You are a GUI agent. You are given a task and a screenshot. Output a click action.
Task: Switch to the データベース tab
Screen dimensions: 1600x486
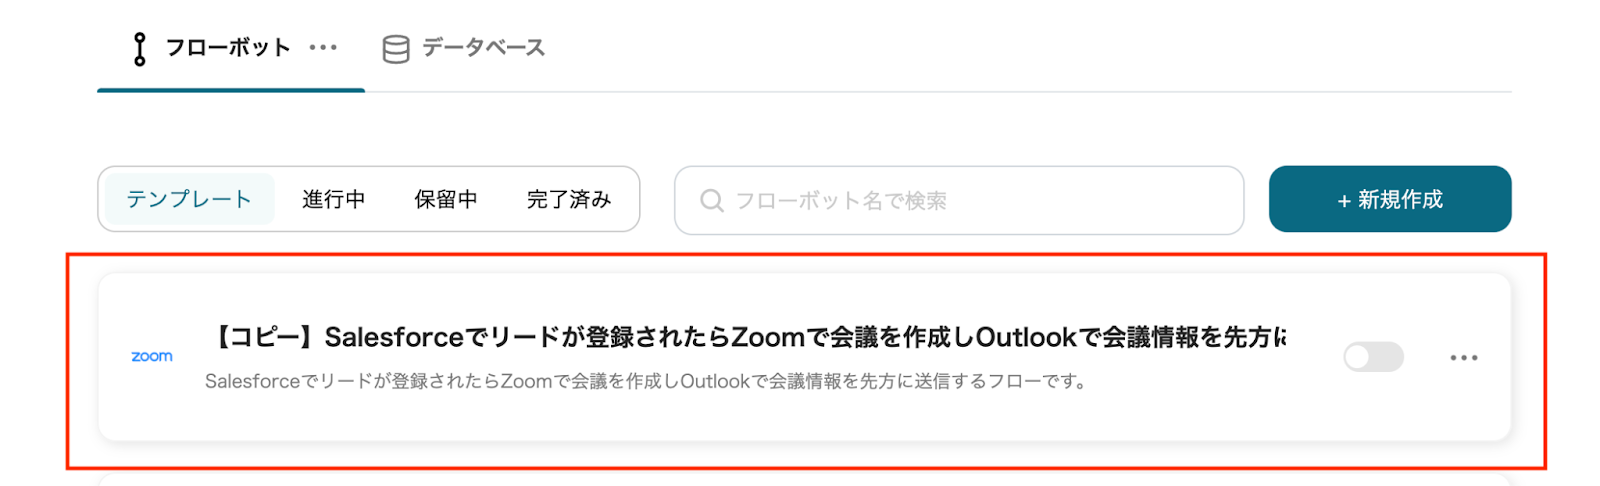(464, 48)
